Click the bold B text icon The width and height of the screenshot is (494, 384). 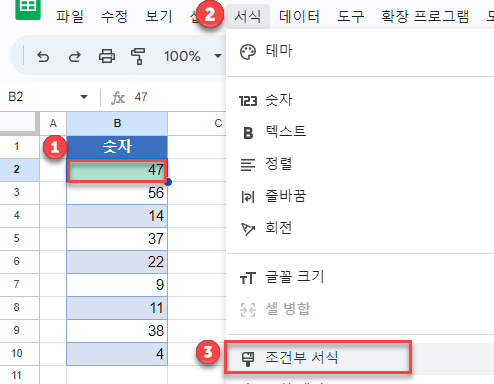(248, 133)
